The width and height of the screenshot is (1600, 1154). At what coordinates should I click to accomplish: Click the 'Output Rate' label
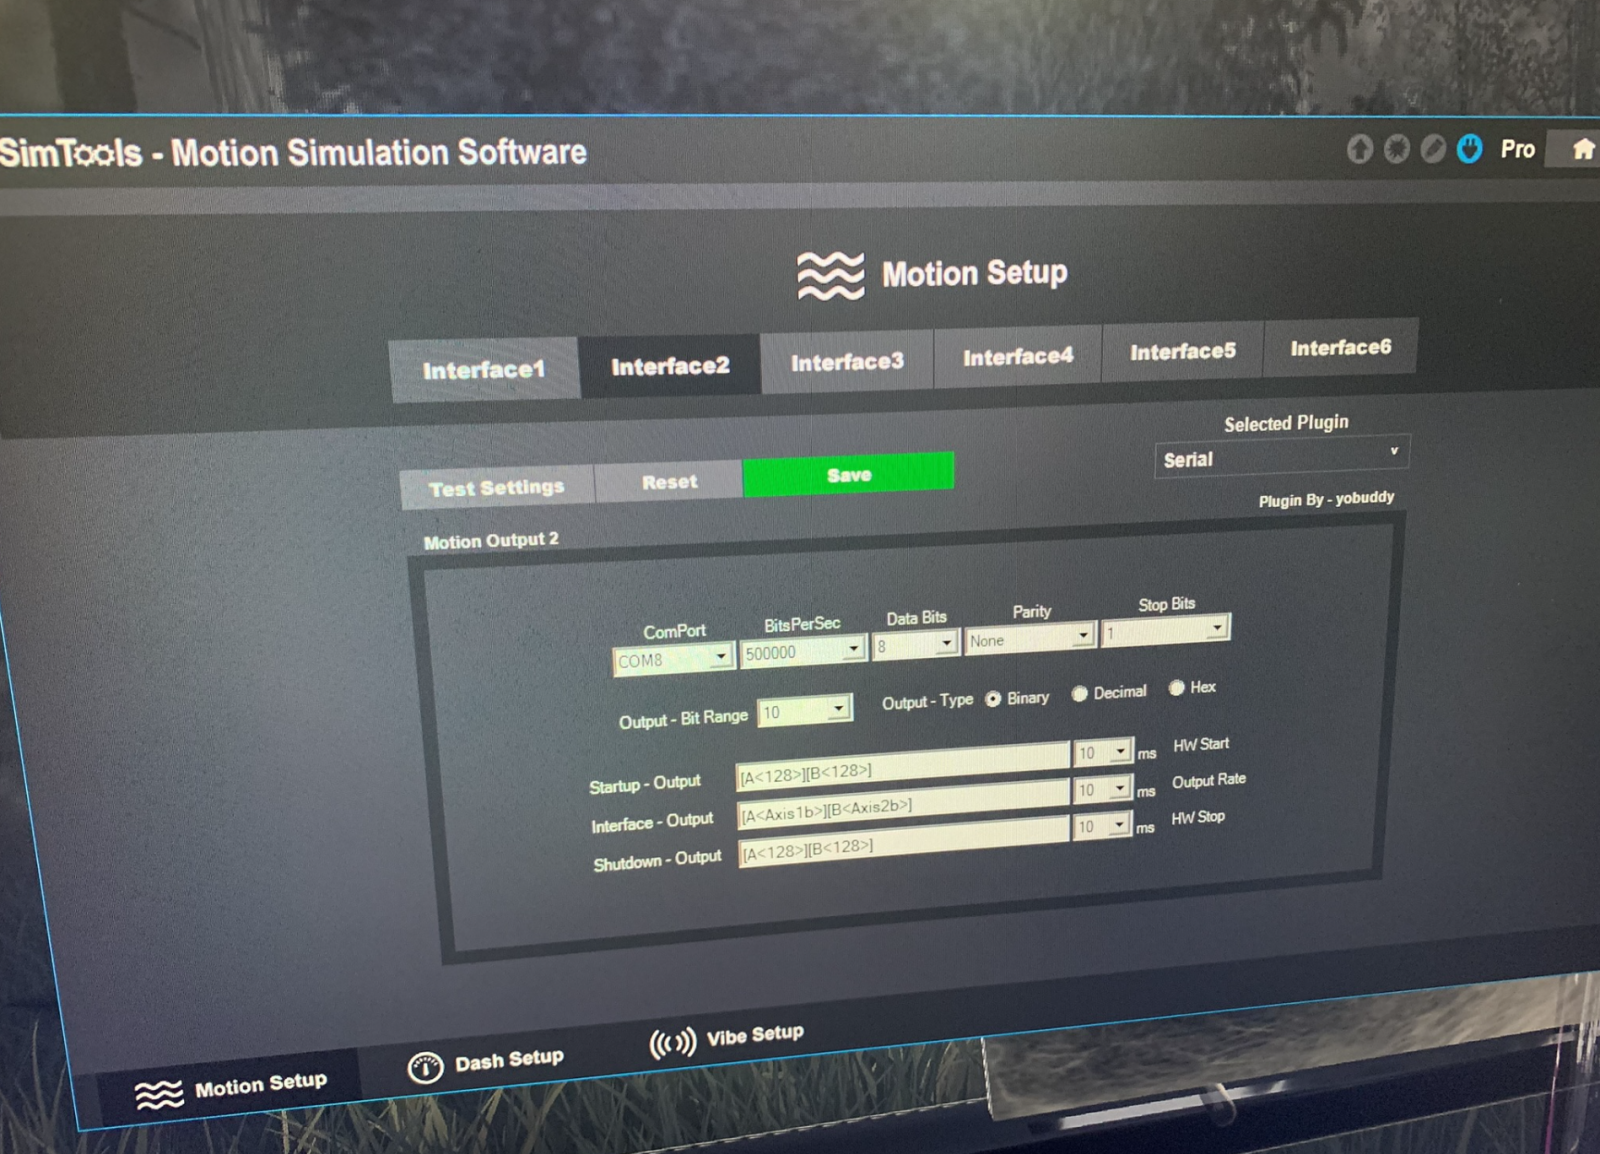pyautogui.click(x=1209, y=780)
